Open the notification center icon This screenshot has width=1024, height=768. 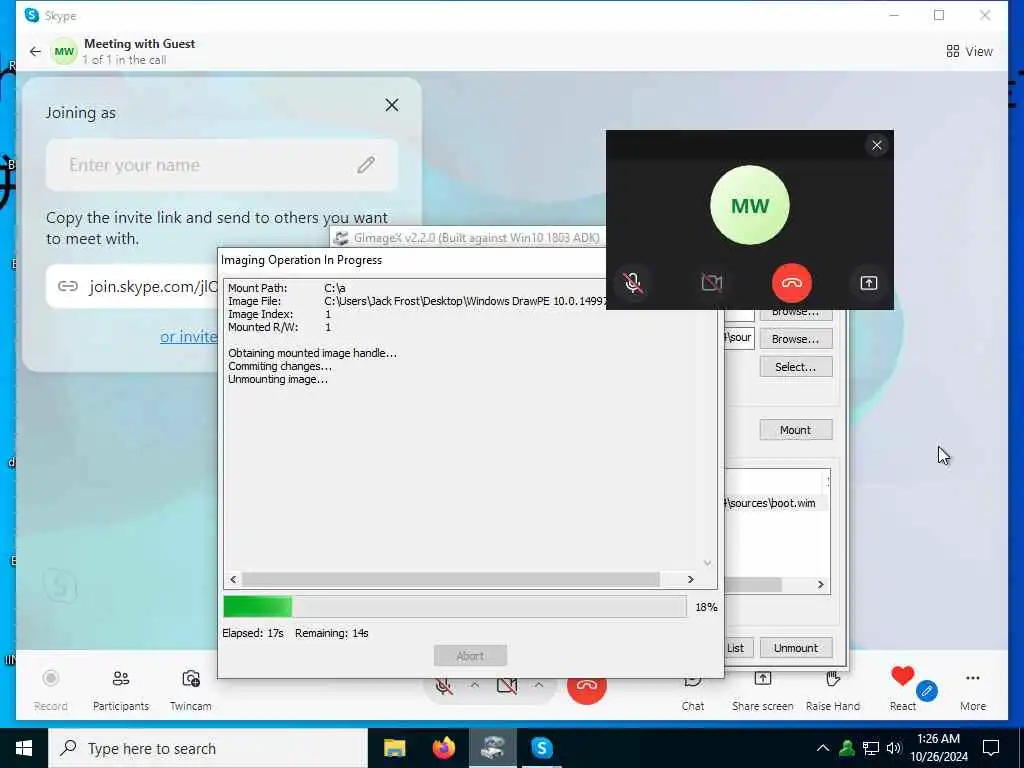coord(991,748)
